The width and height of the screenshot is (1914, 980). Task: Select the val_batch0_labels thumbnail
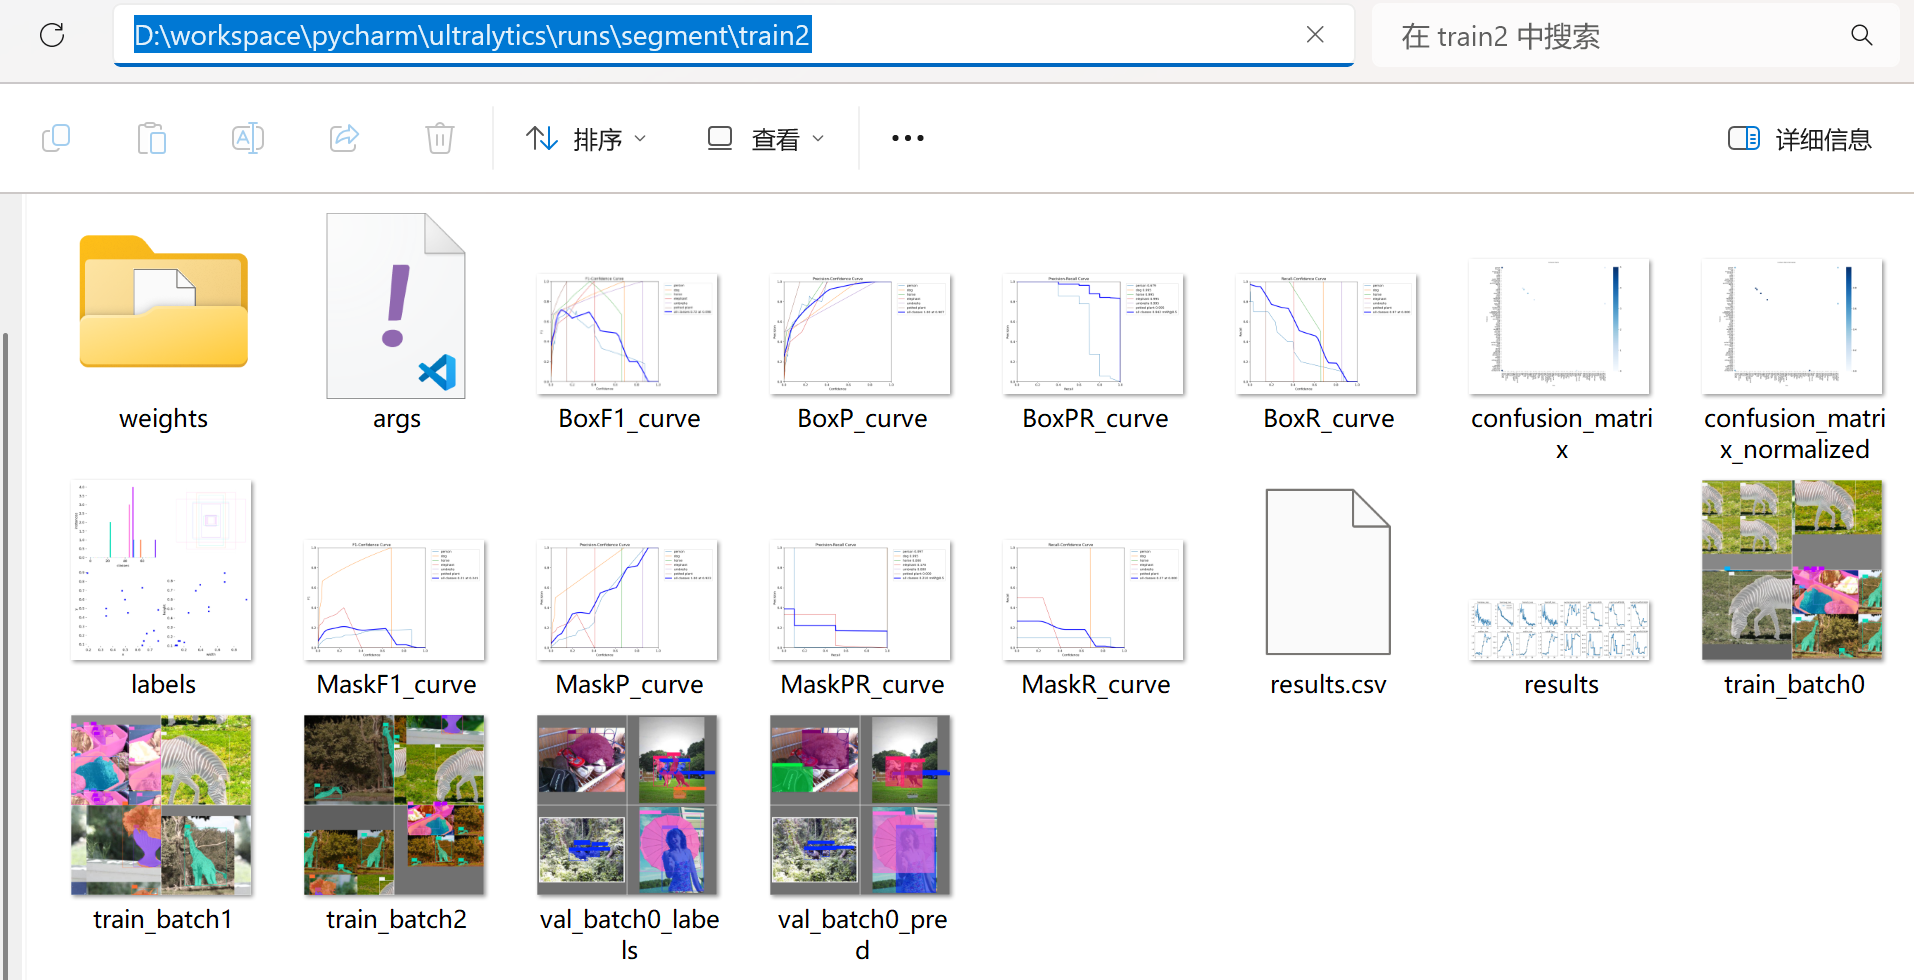coord(628,805)
